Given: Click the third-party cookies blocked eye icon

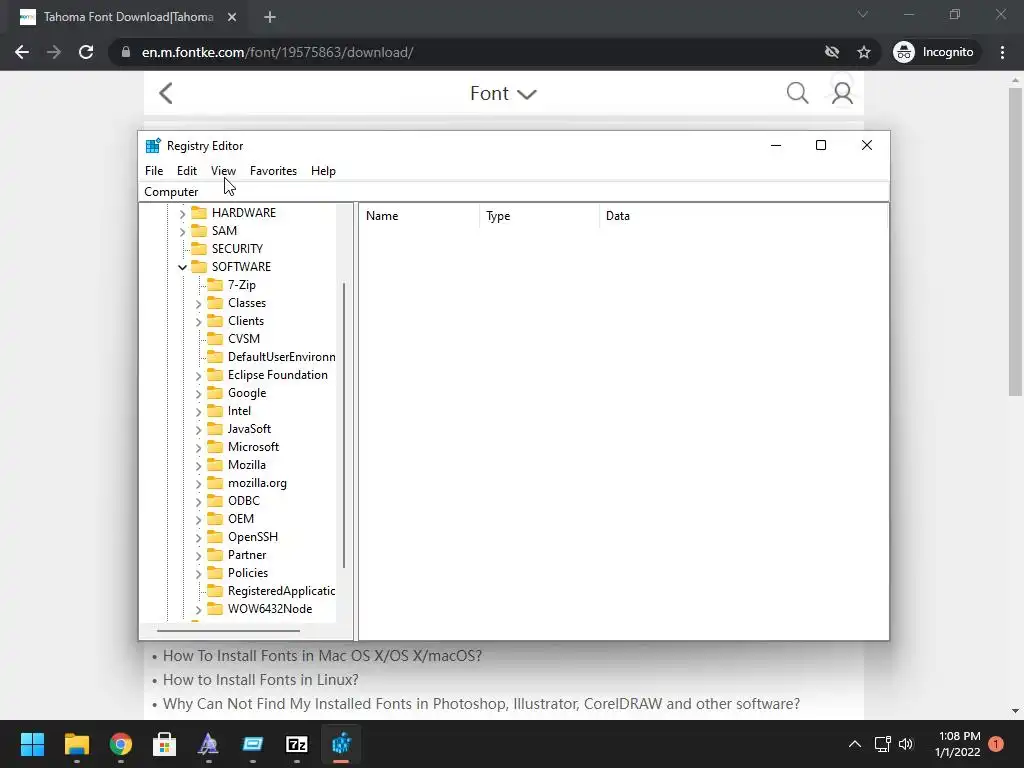Looking at the screenshot, I should click(x=832, y=52).
